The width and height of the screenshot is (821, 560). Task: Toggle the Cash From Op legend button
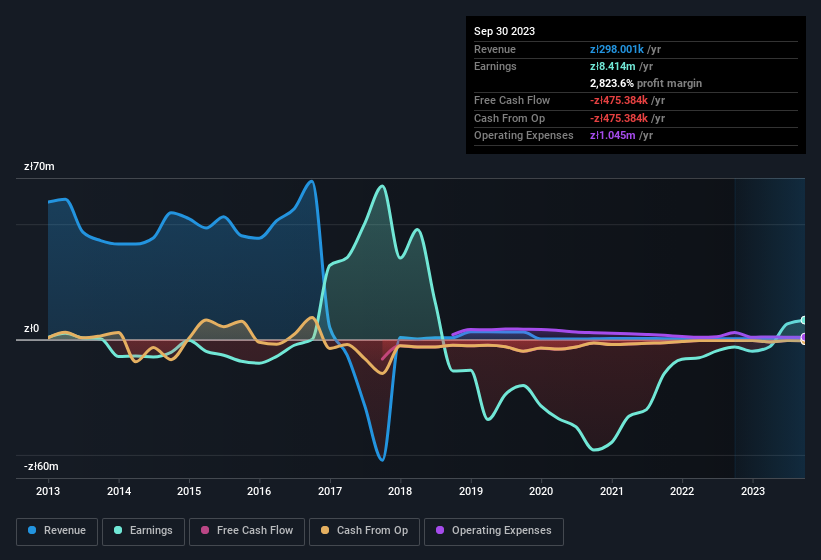click(364, 531)
